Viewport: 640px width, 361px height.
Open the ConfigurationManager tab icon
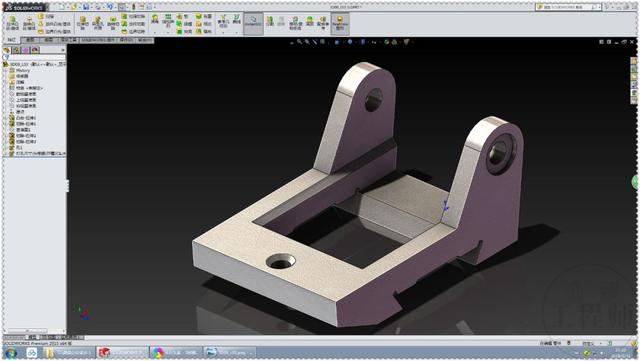pyautogui.click(x=26, y=50)
